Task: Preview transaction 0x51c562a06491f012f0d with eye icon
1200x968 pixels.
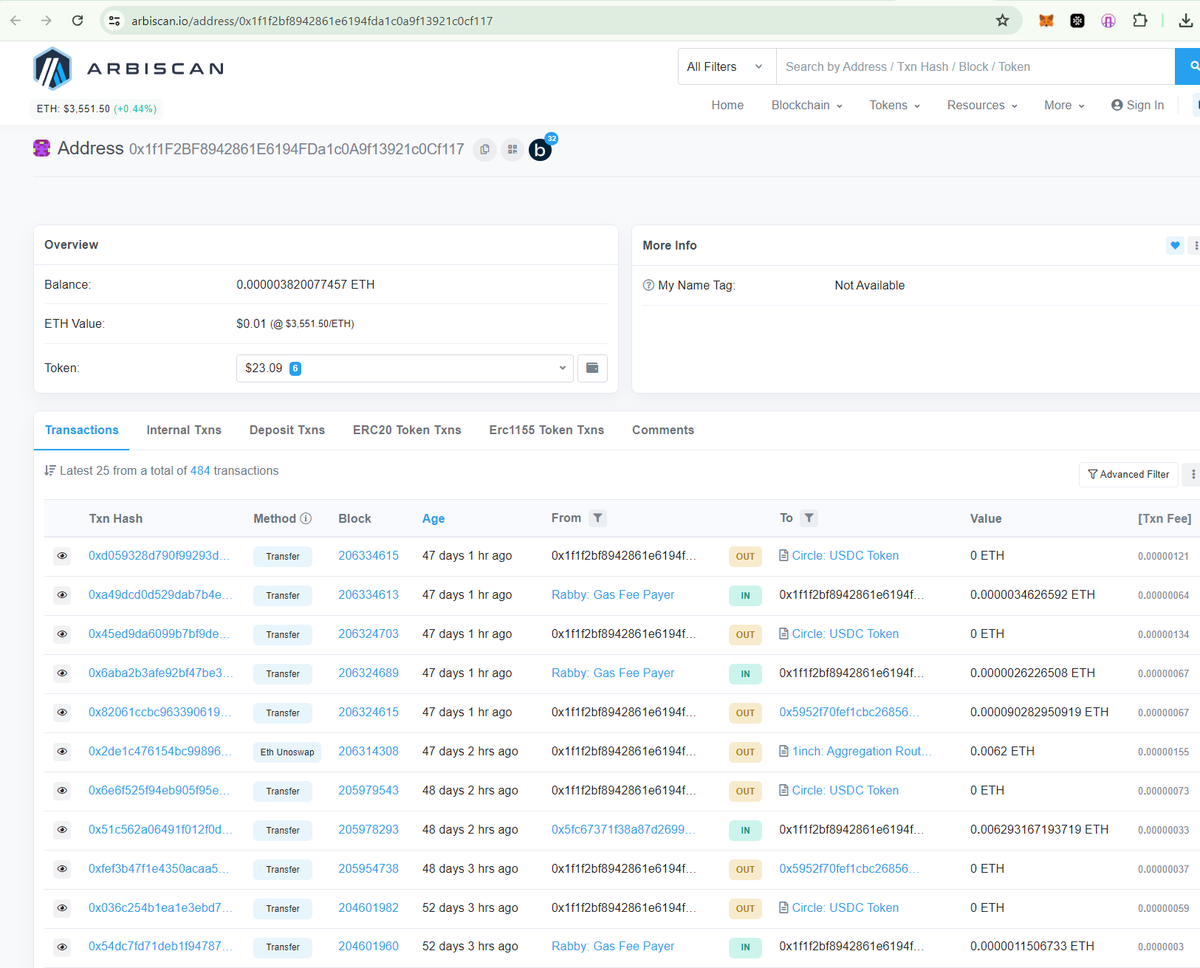Action: coord(62,830)
